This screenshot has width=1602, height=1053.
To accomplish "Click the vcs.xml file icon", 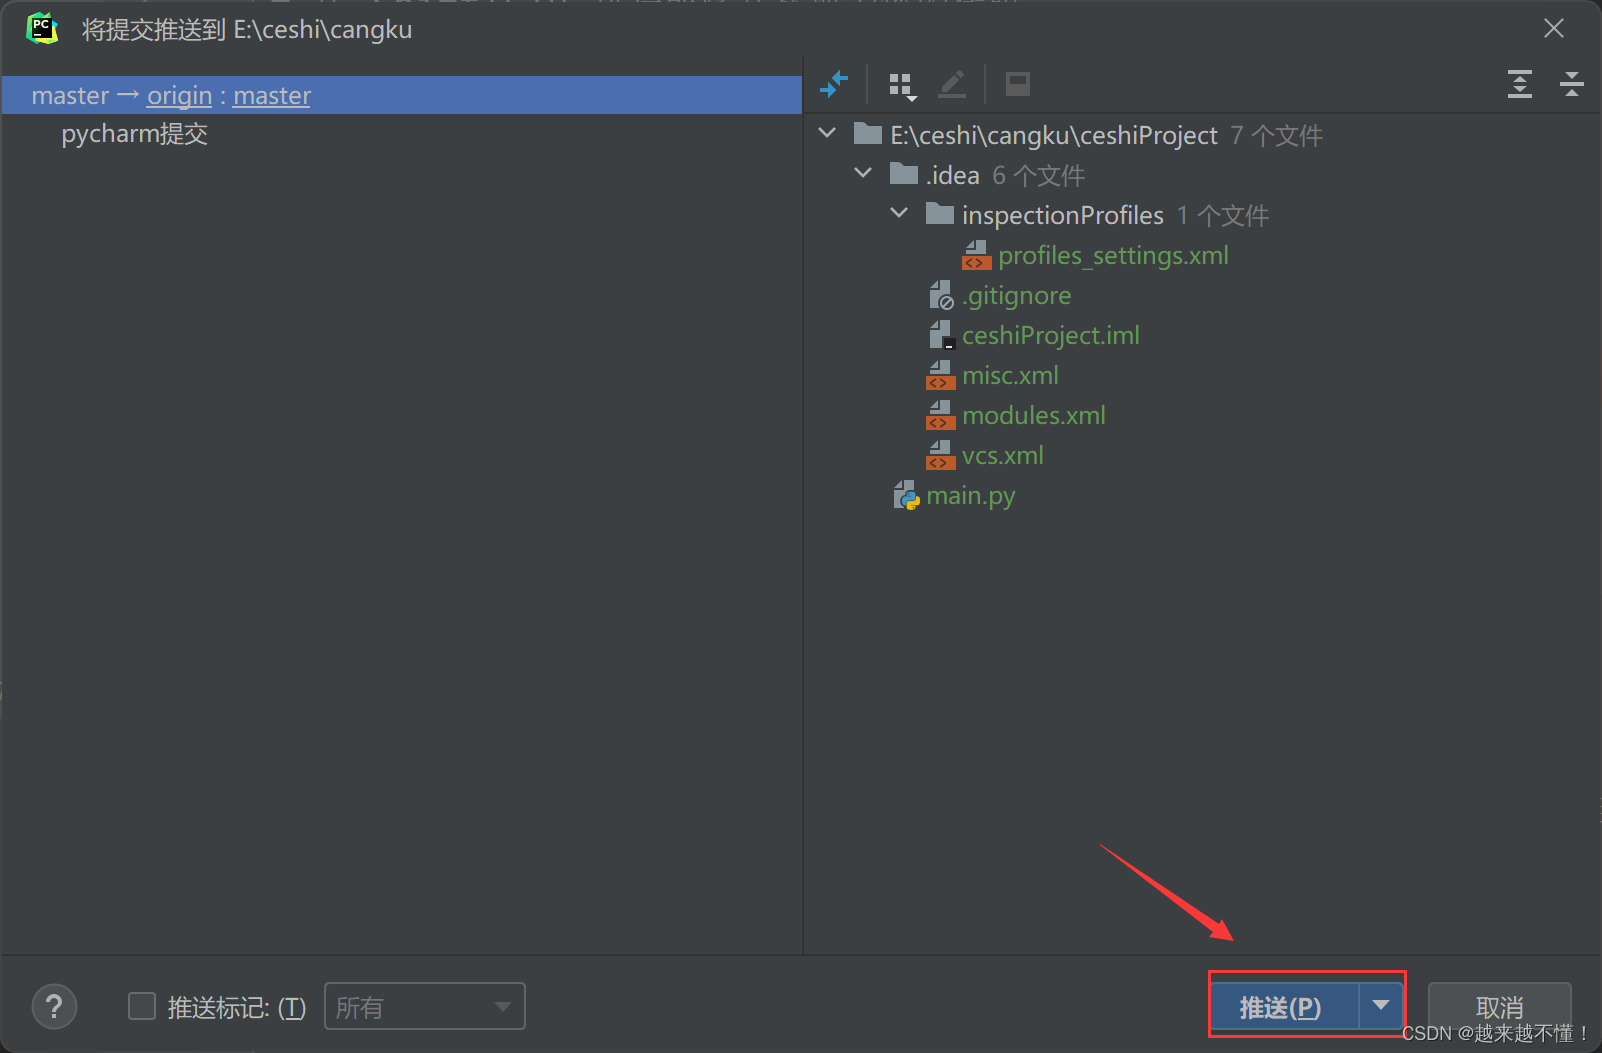I will [940, 456].
